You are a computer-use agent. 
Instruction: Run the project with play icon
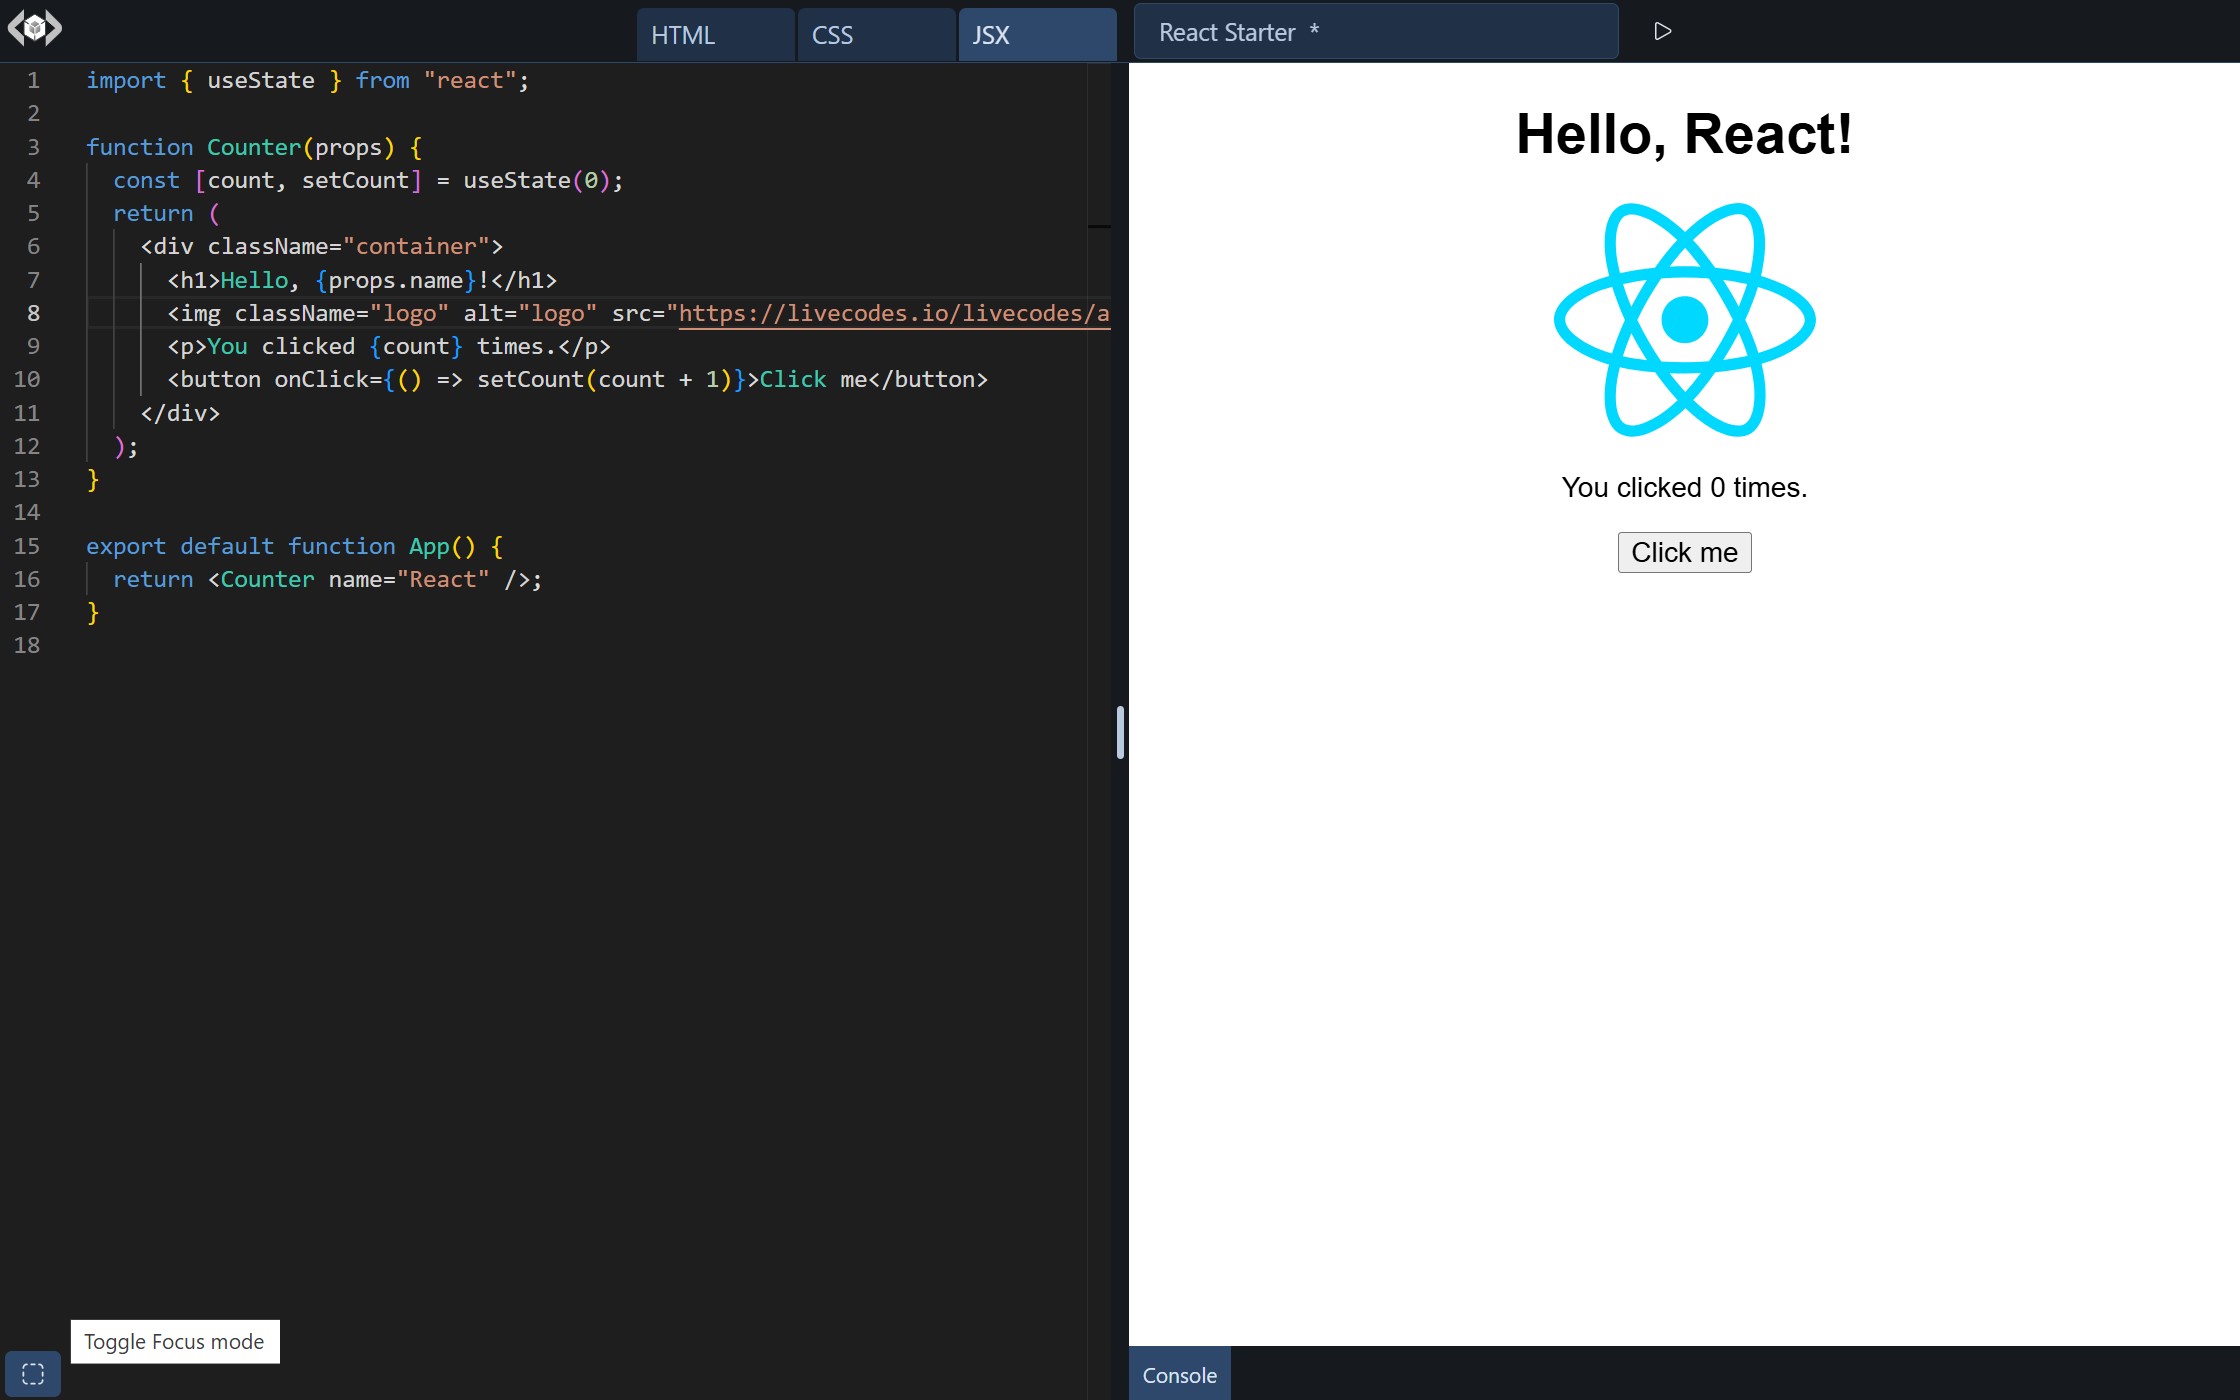pos(1662,32)
